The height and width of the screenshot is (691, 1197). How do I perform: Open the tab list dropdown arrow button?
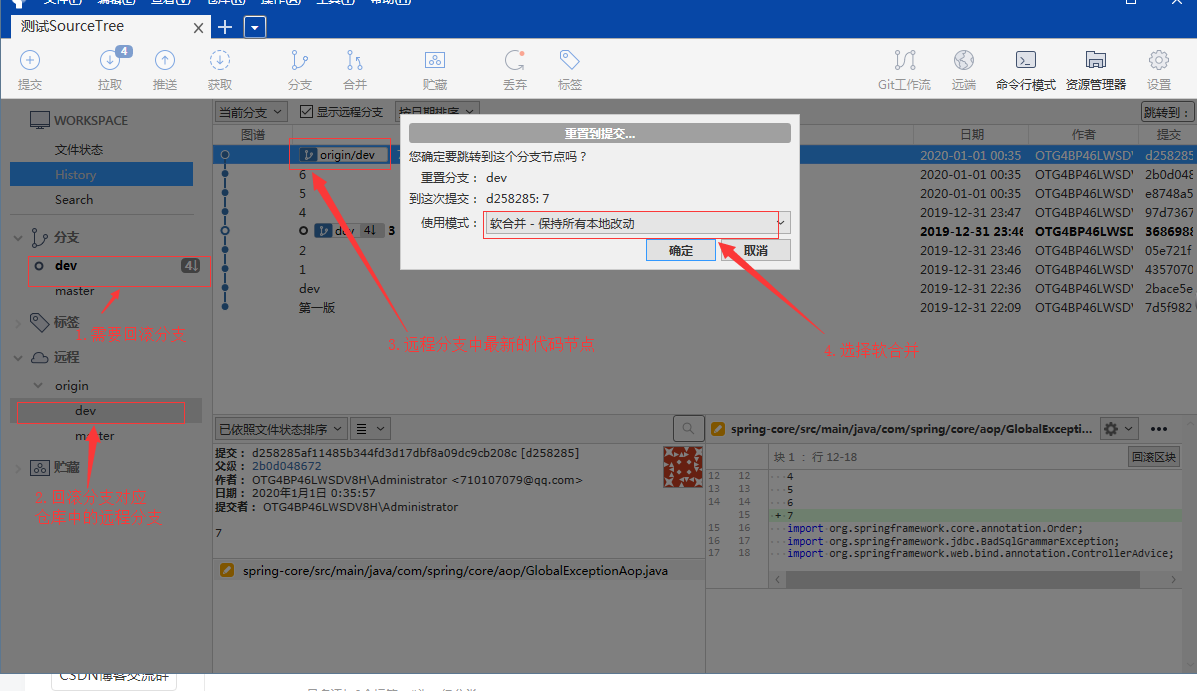(254, 27)
